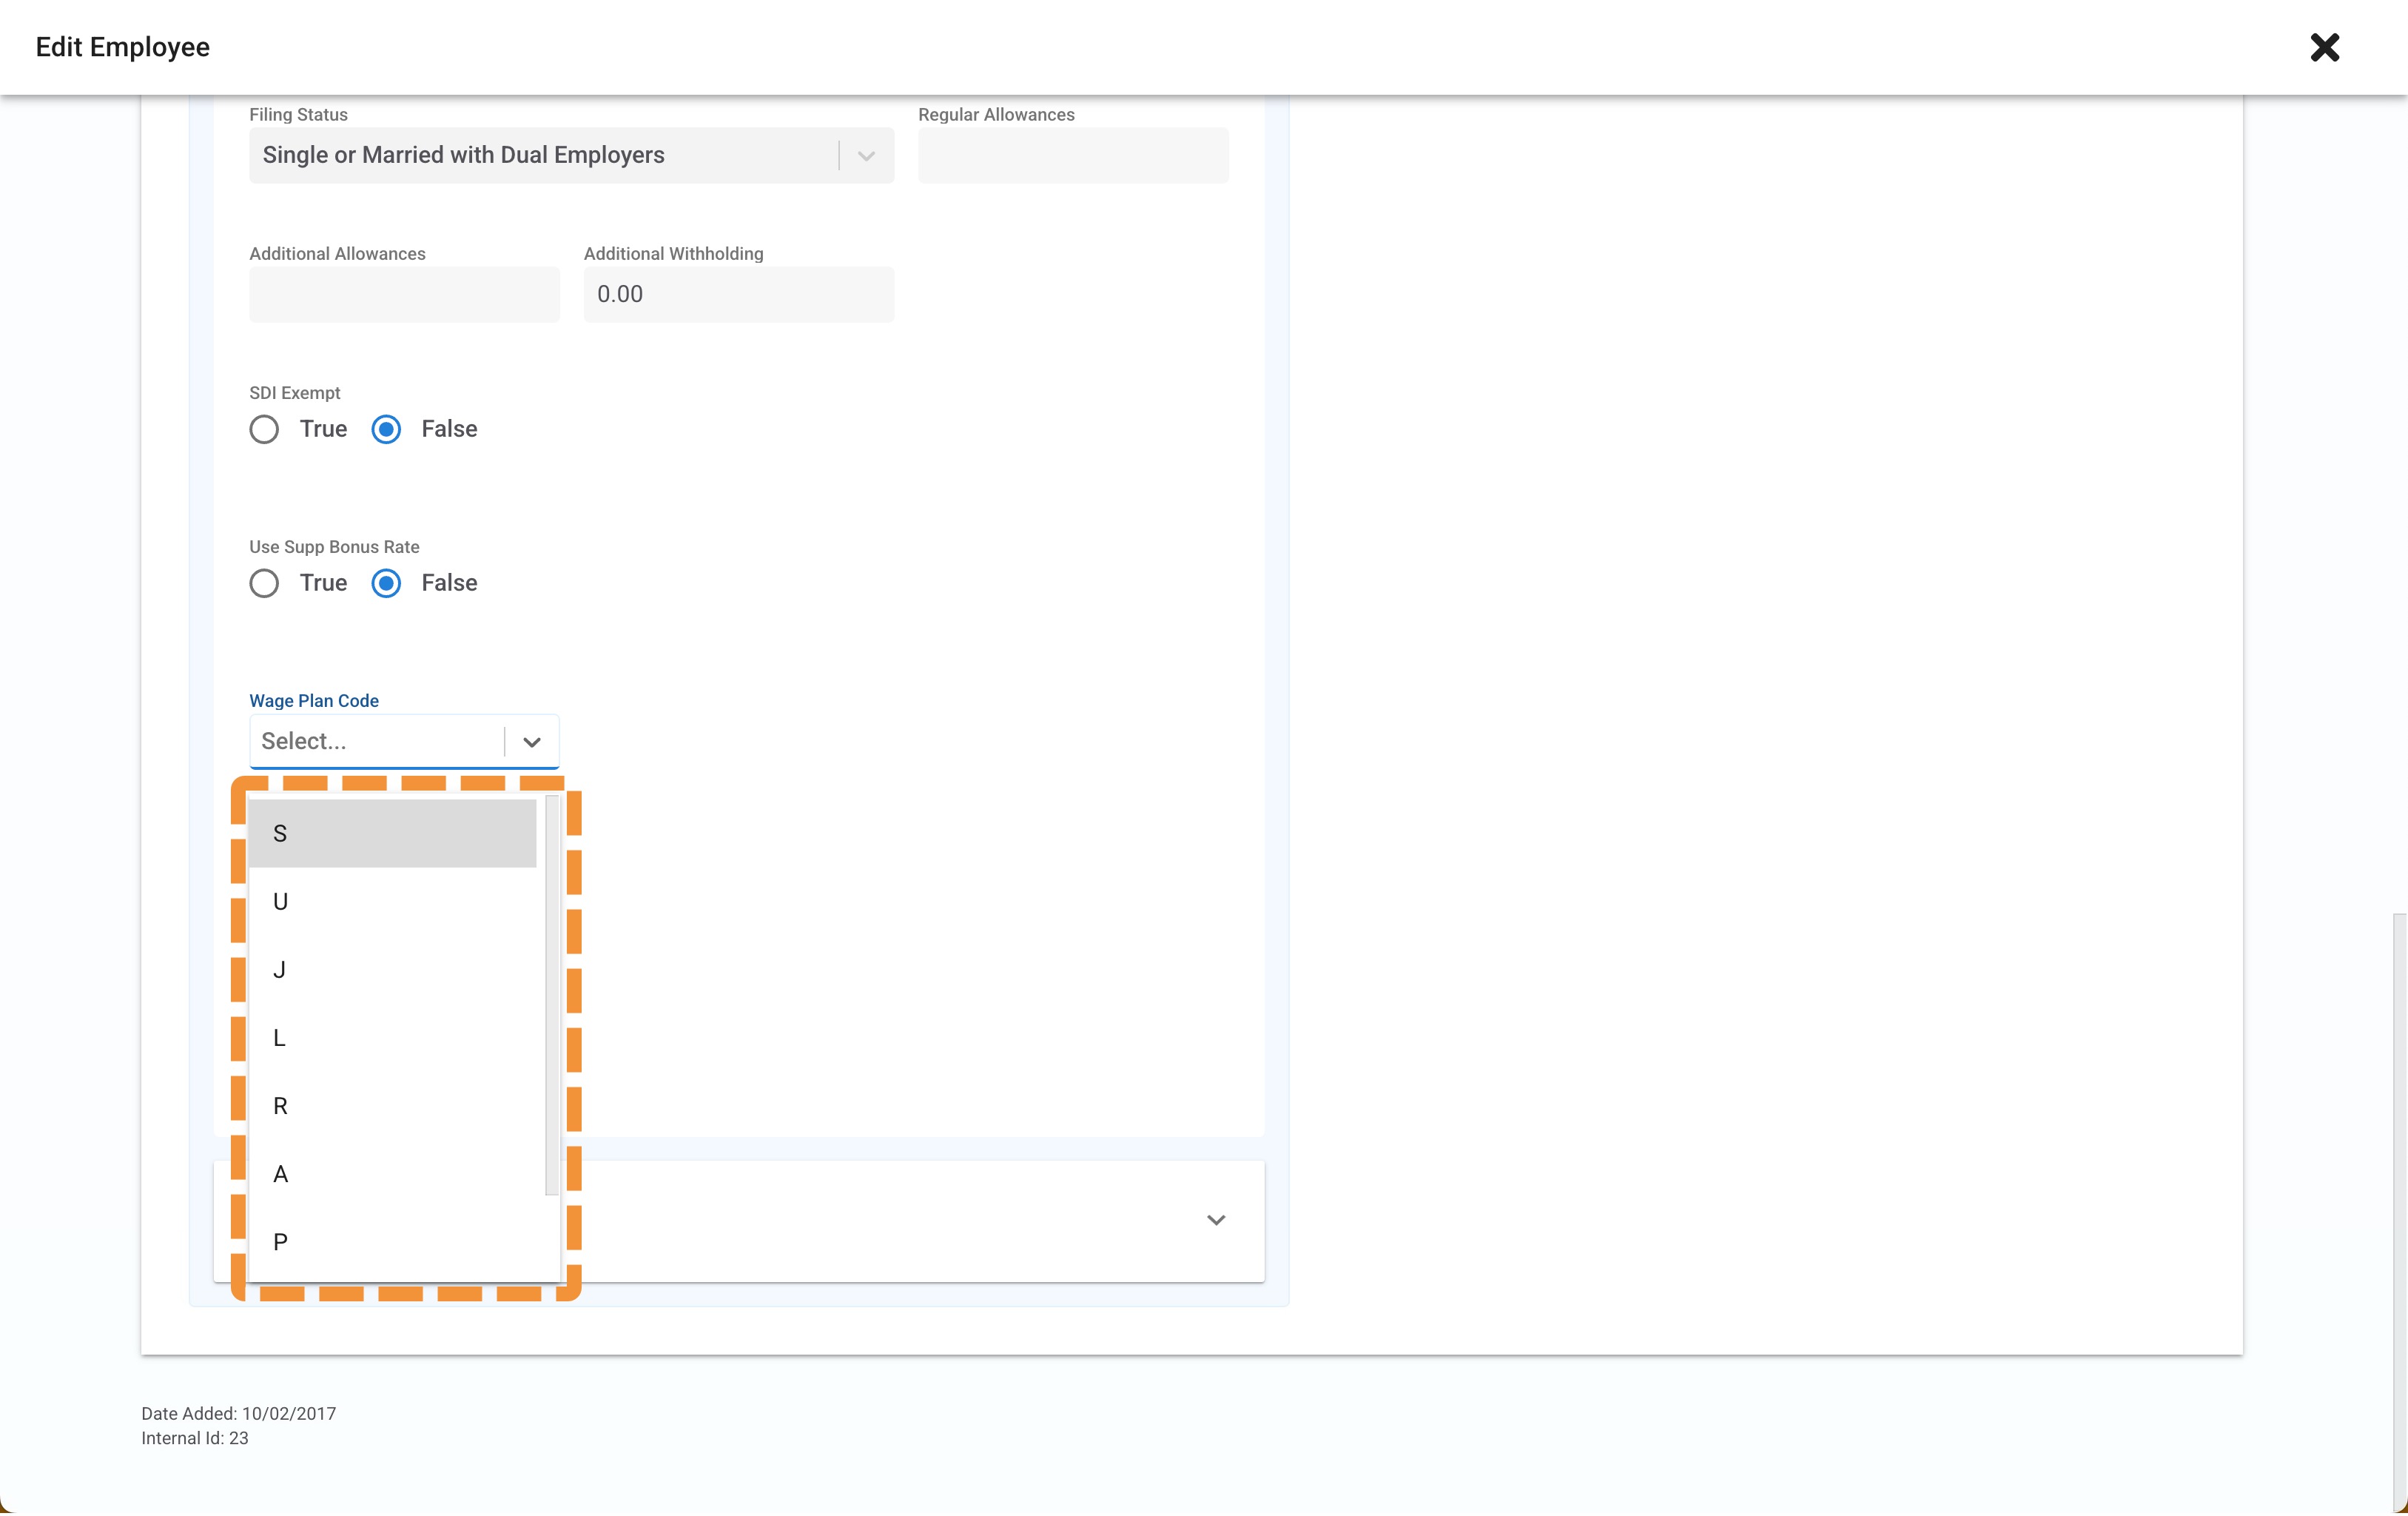Click the Regular Allowances input field
This screenshot has width=2408, height=1516.
click(x=1072, y=155)
